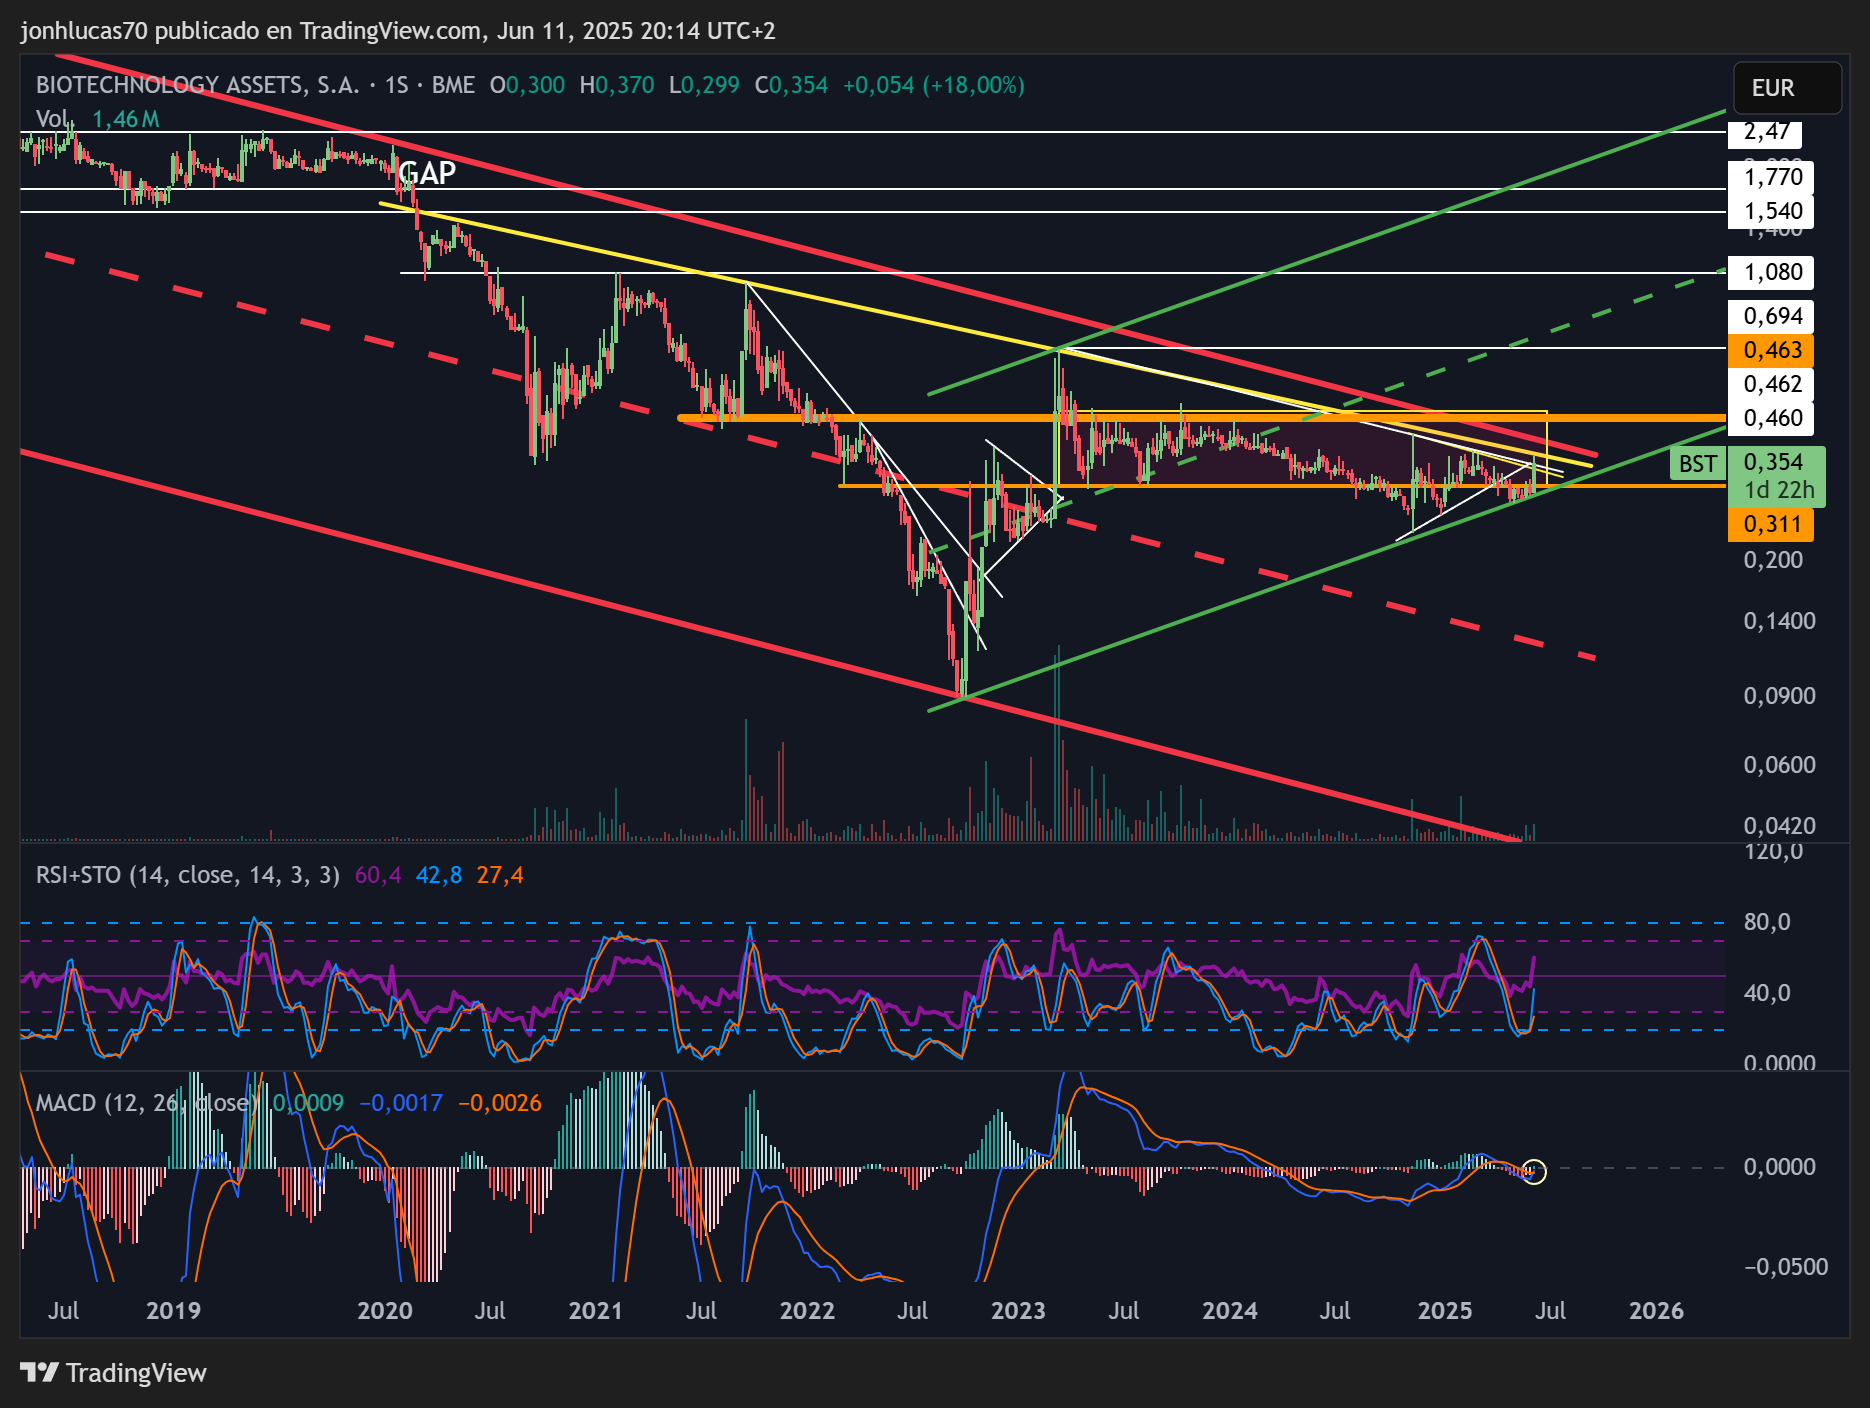Click the 2019 label on time axis

[x=173, y=1311]
